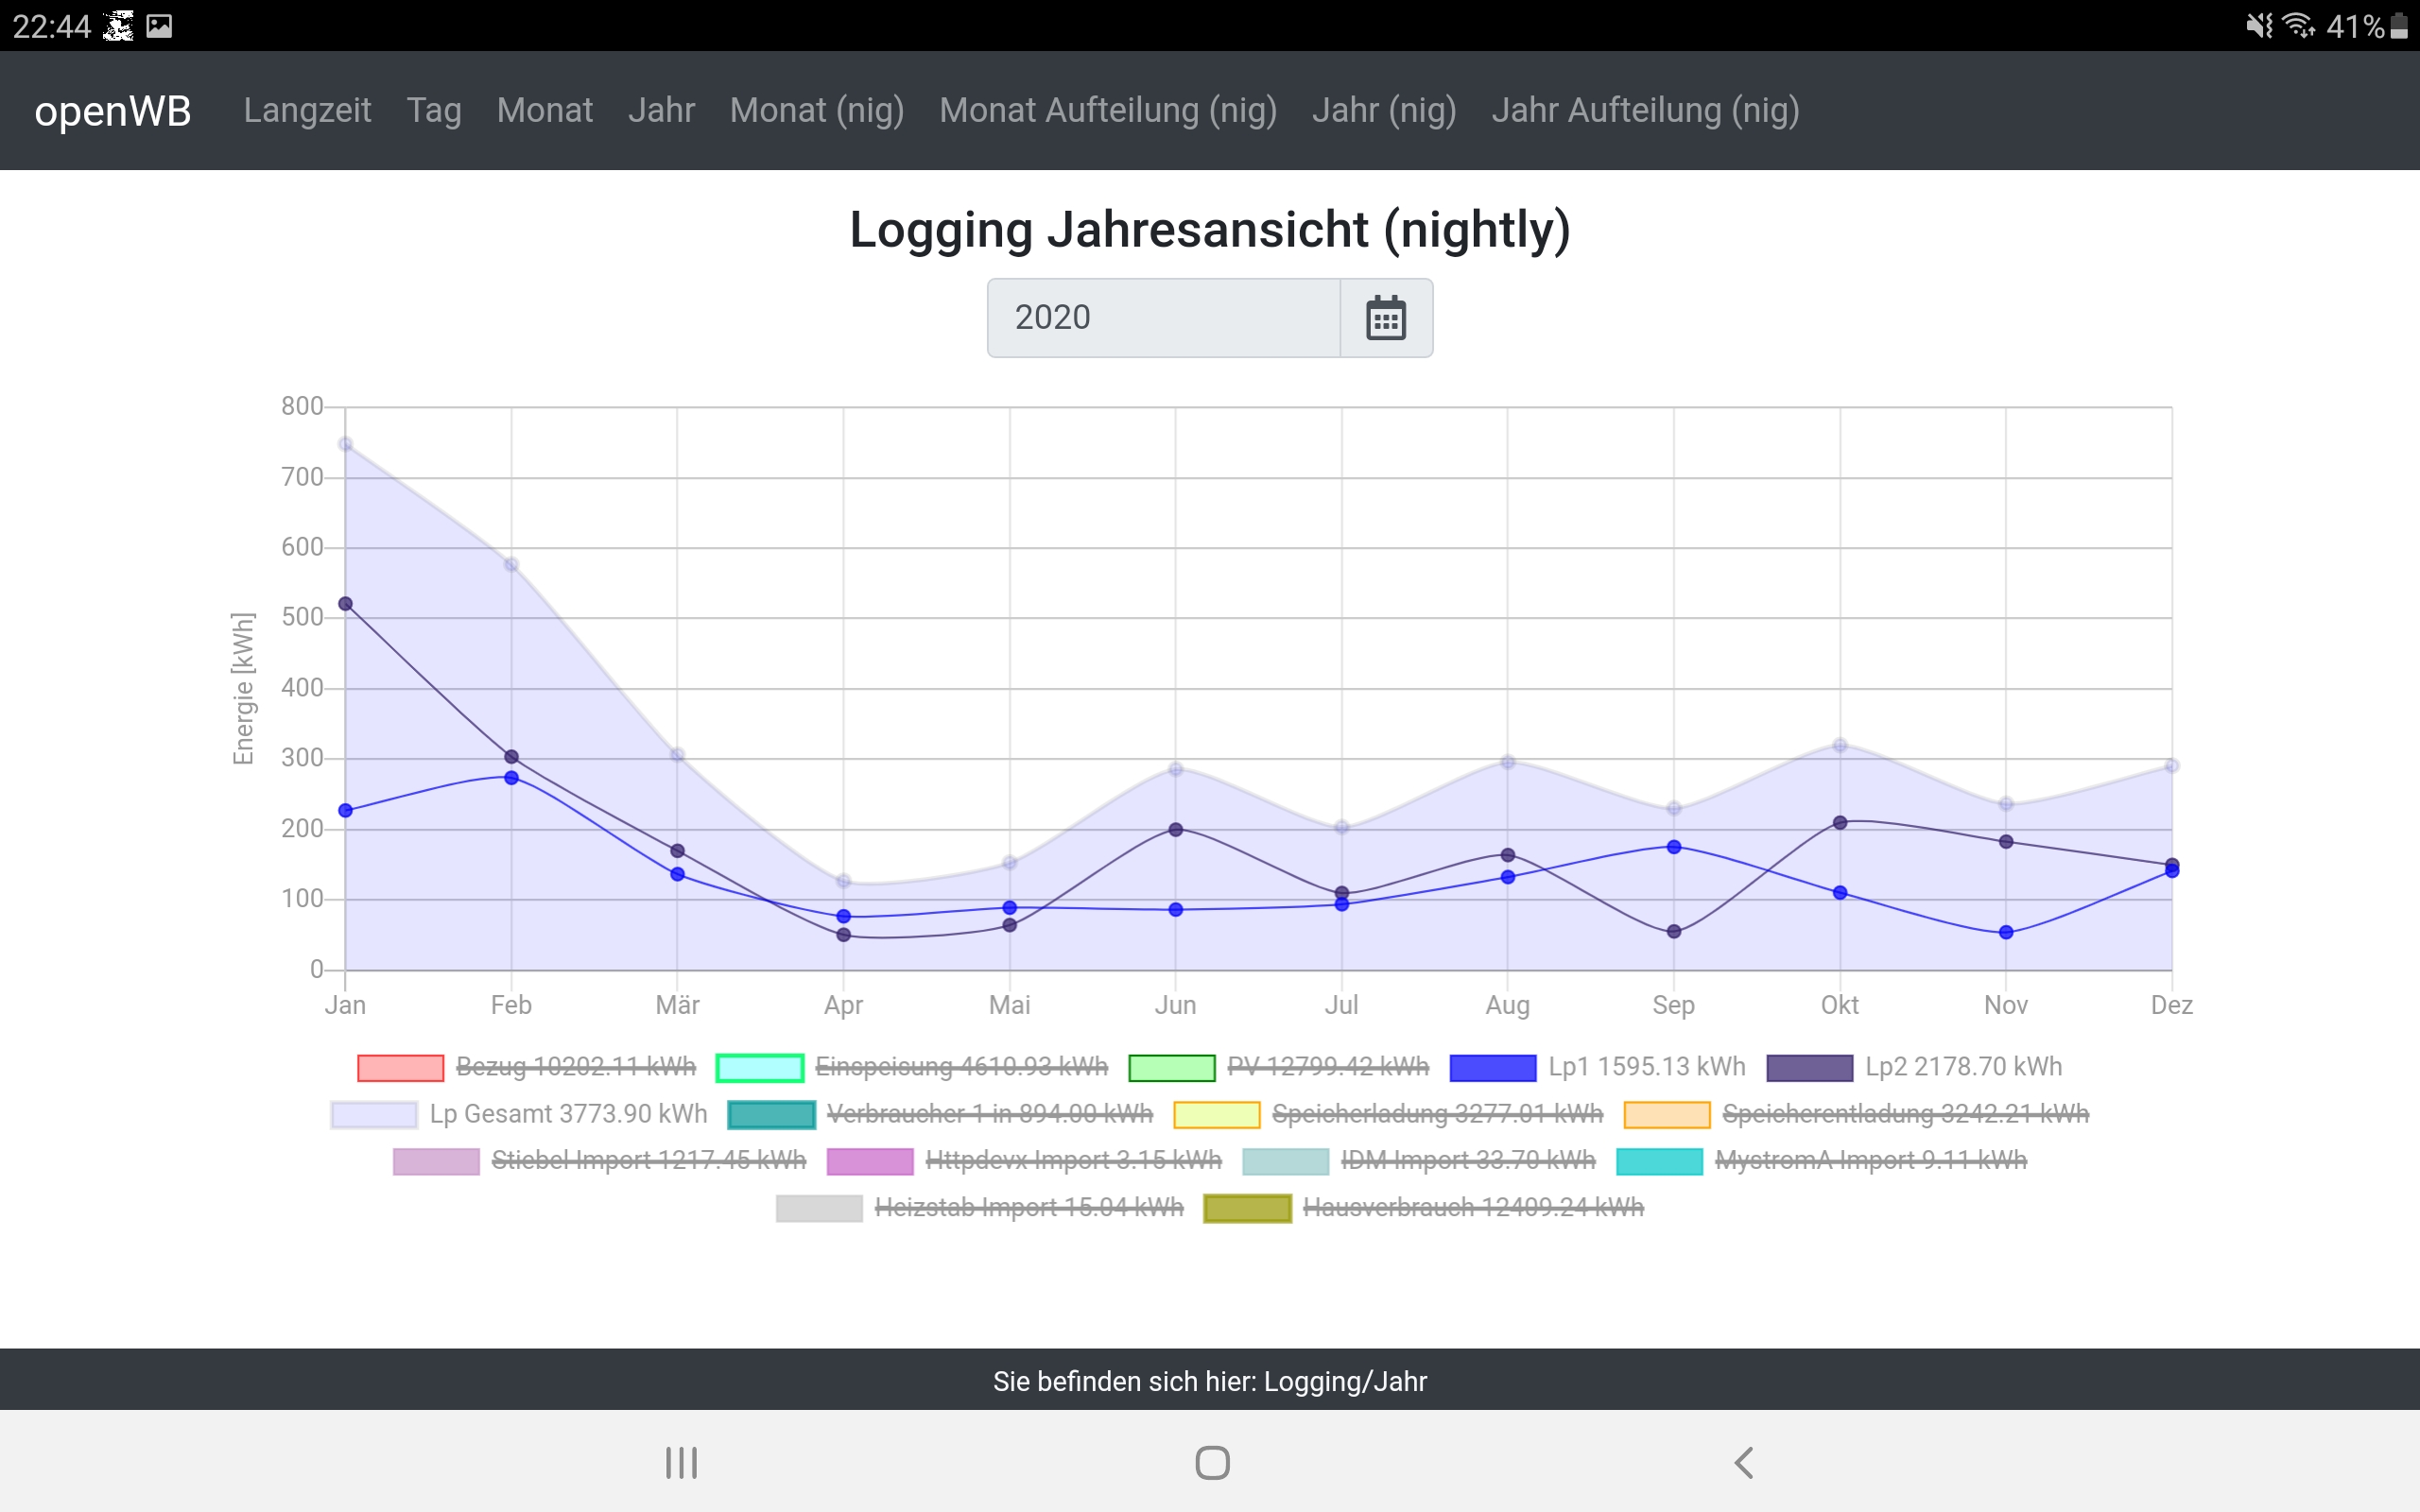Viewport: 2420px width, 1512px height.
Task: Open the calendar year picker icon
Action: 1385,318
